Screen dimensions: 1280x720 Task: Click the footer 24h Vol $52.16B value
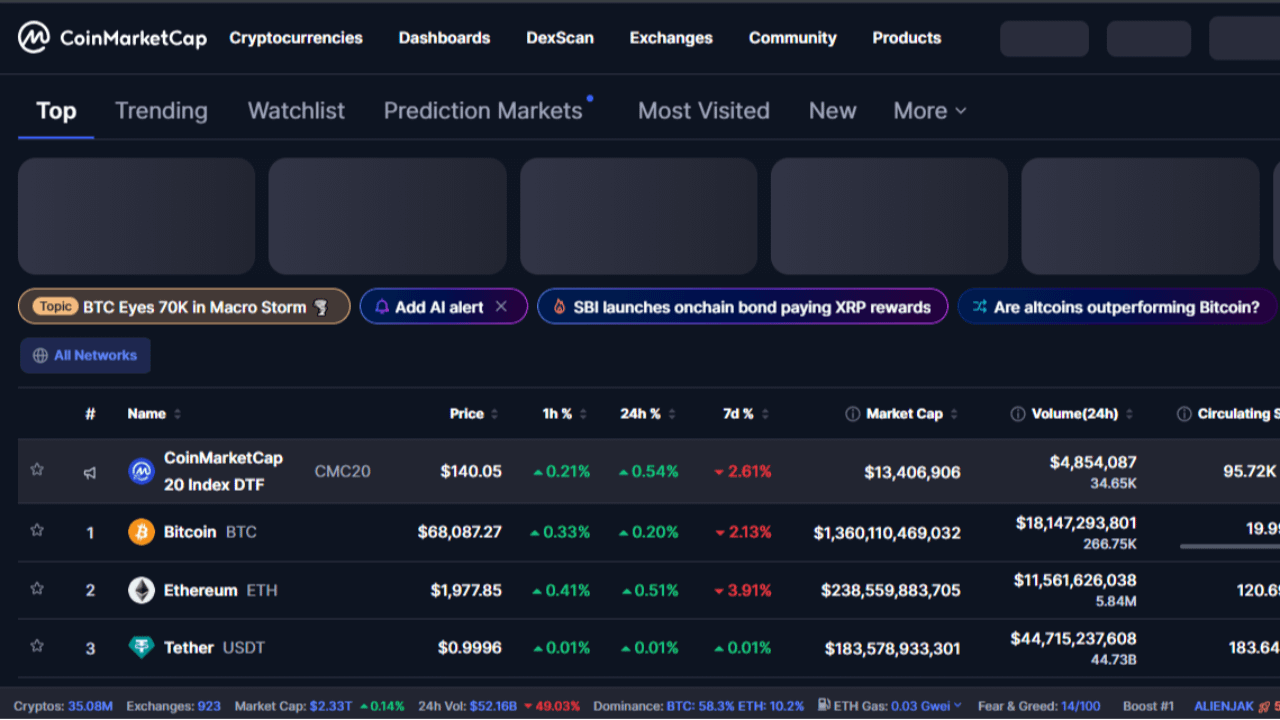tap(493, 706)
